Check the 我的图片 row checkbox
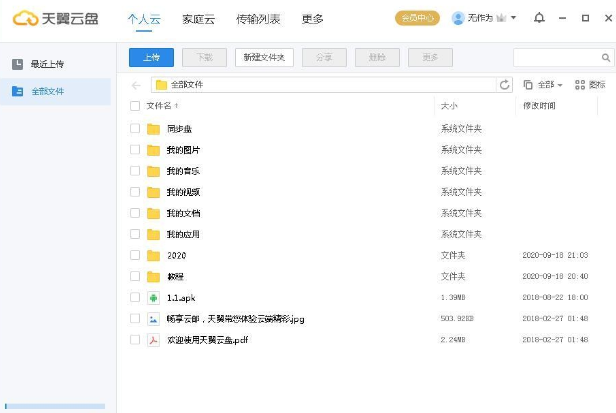Viewport: 616px width, 413px height. pos(135,150)
